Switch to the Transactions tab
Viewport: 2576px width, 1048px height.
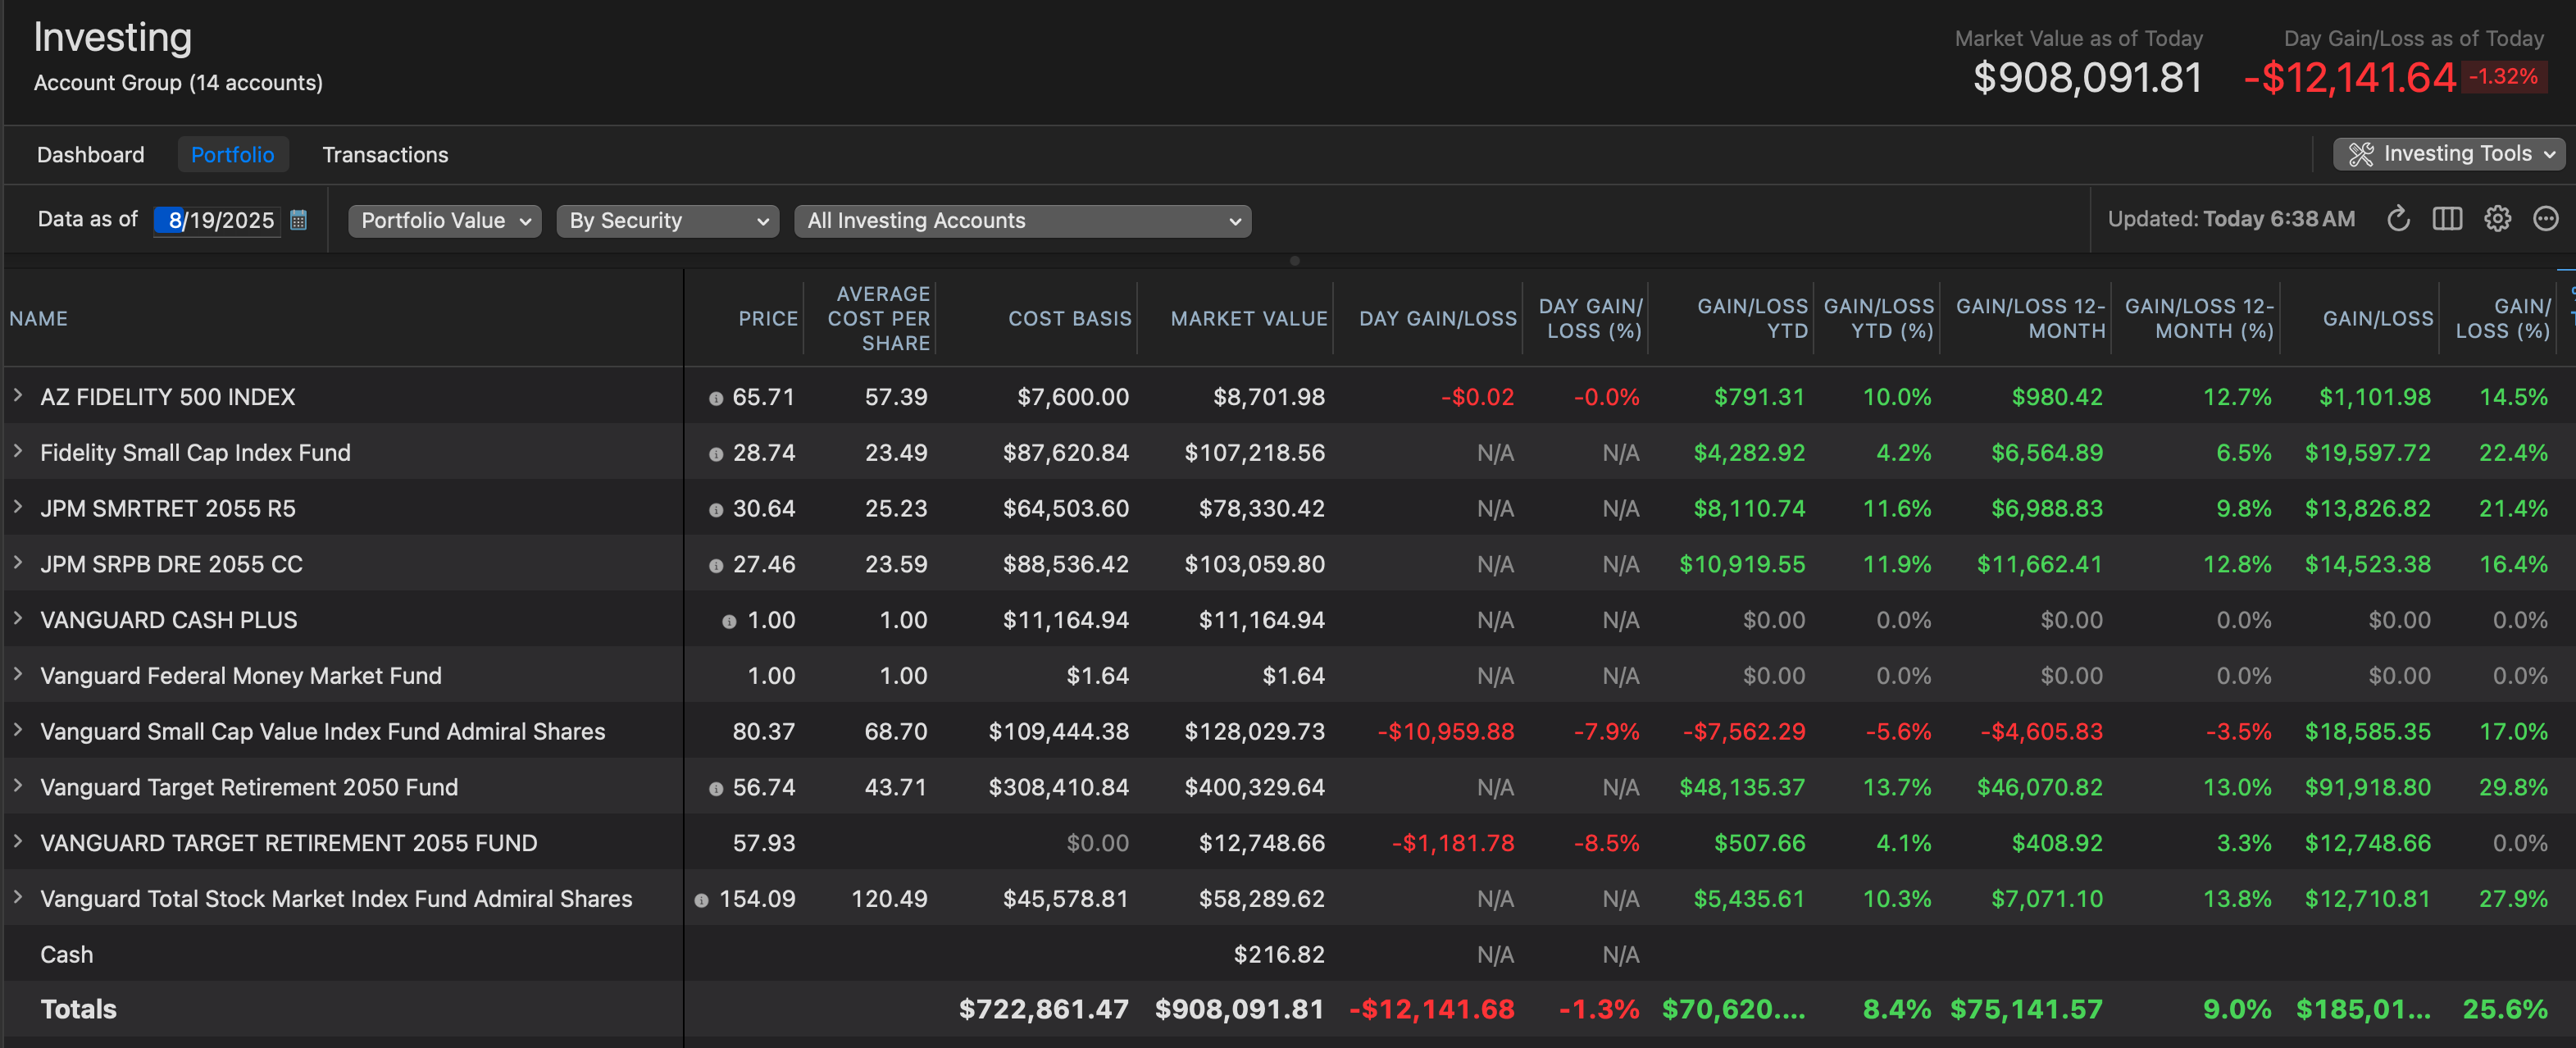pyautogui.click(x=385, y=155)
